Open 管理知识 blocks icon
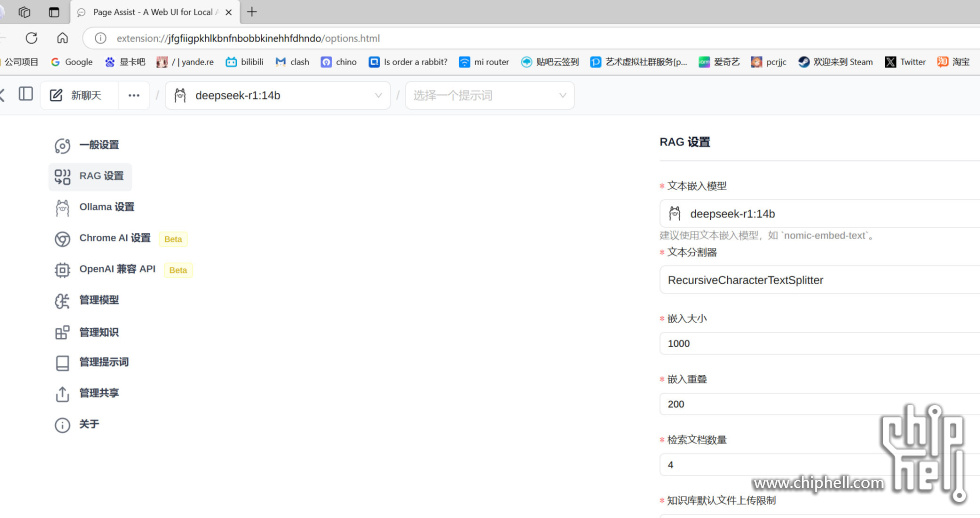The height and width of the screenshot is (518, 980). [x=62, y=332]
